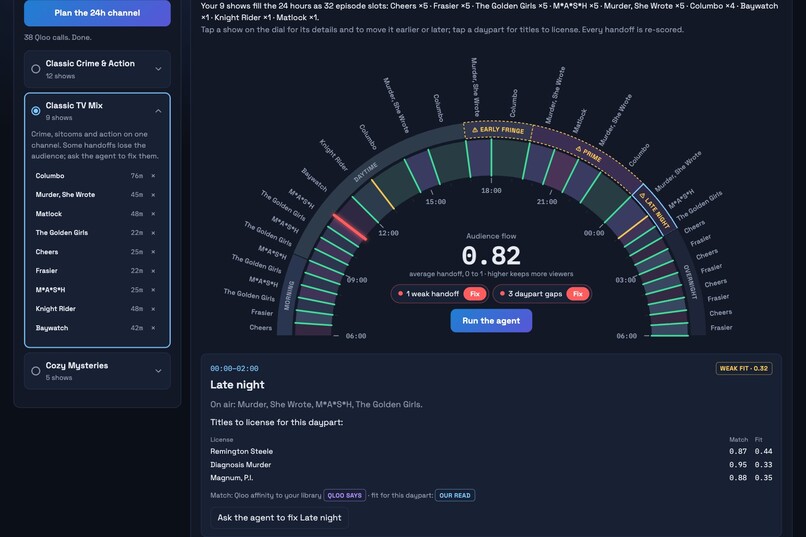Remove The Golden Girls from list

coord(153,233)
